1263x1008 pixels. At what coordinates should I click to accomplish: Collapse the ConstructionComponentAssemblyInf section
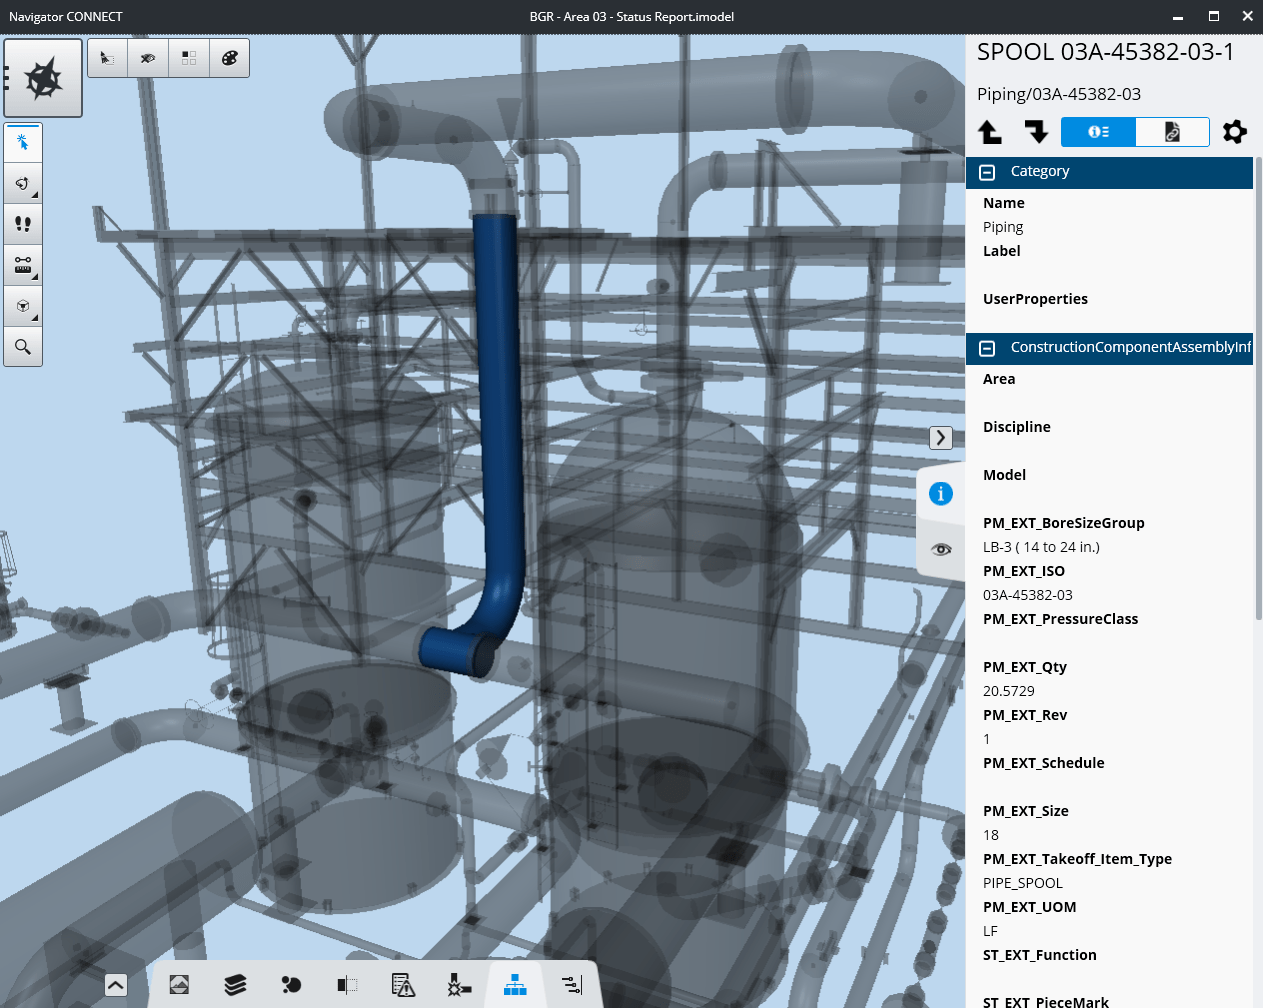point(987,347)
